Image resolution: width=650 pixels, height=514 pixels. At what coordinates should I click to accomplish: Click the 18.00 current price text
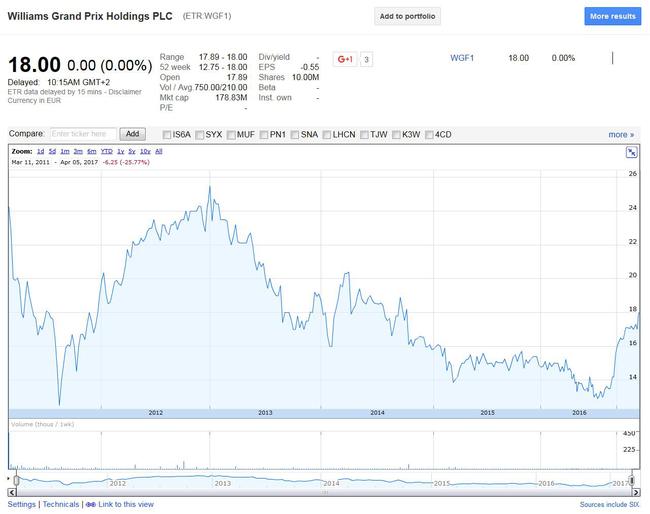point(34,65)
